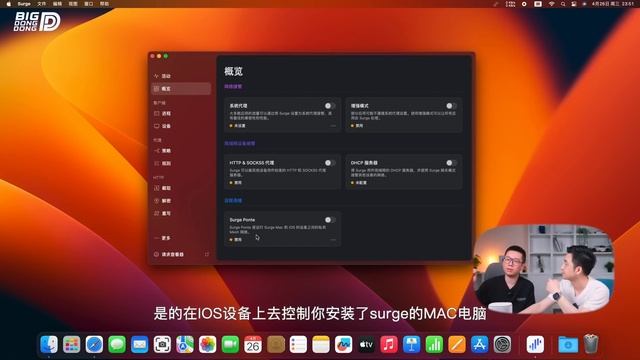
Task: Click the date and time in menu bar
Action: pyautogui.click(x=613, y=4)
